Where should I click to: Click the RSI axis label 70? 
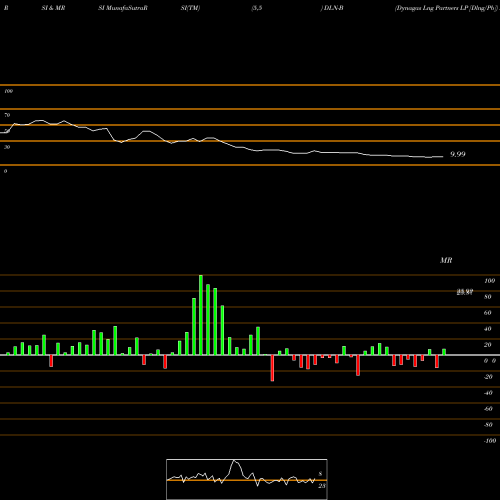click(x=7, y=115)
